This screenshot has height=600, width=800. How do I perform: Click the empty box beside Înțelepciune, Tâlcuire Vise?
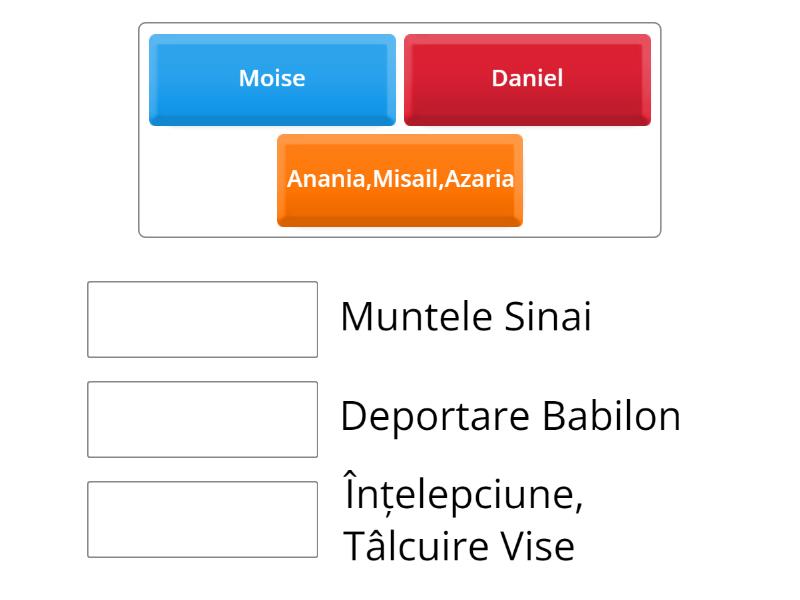(x=202, y=517)
